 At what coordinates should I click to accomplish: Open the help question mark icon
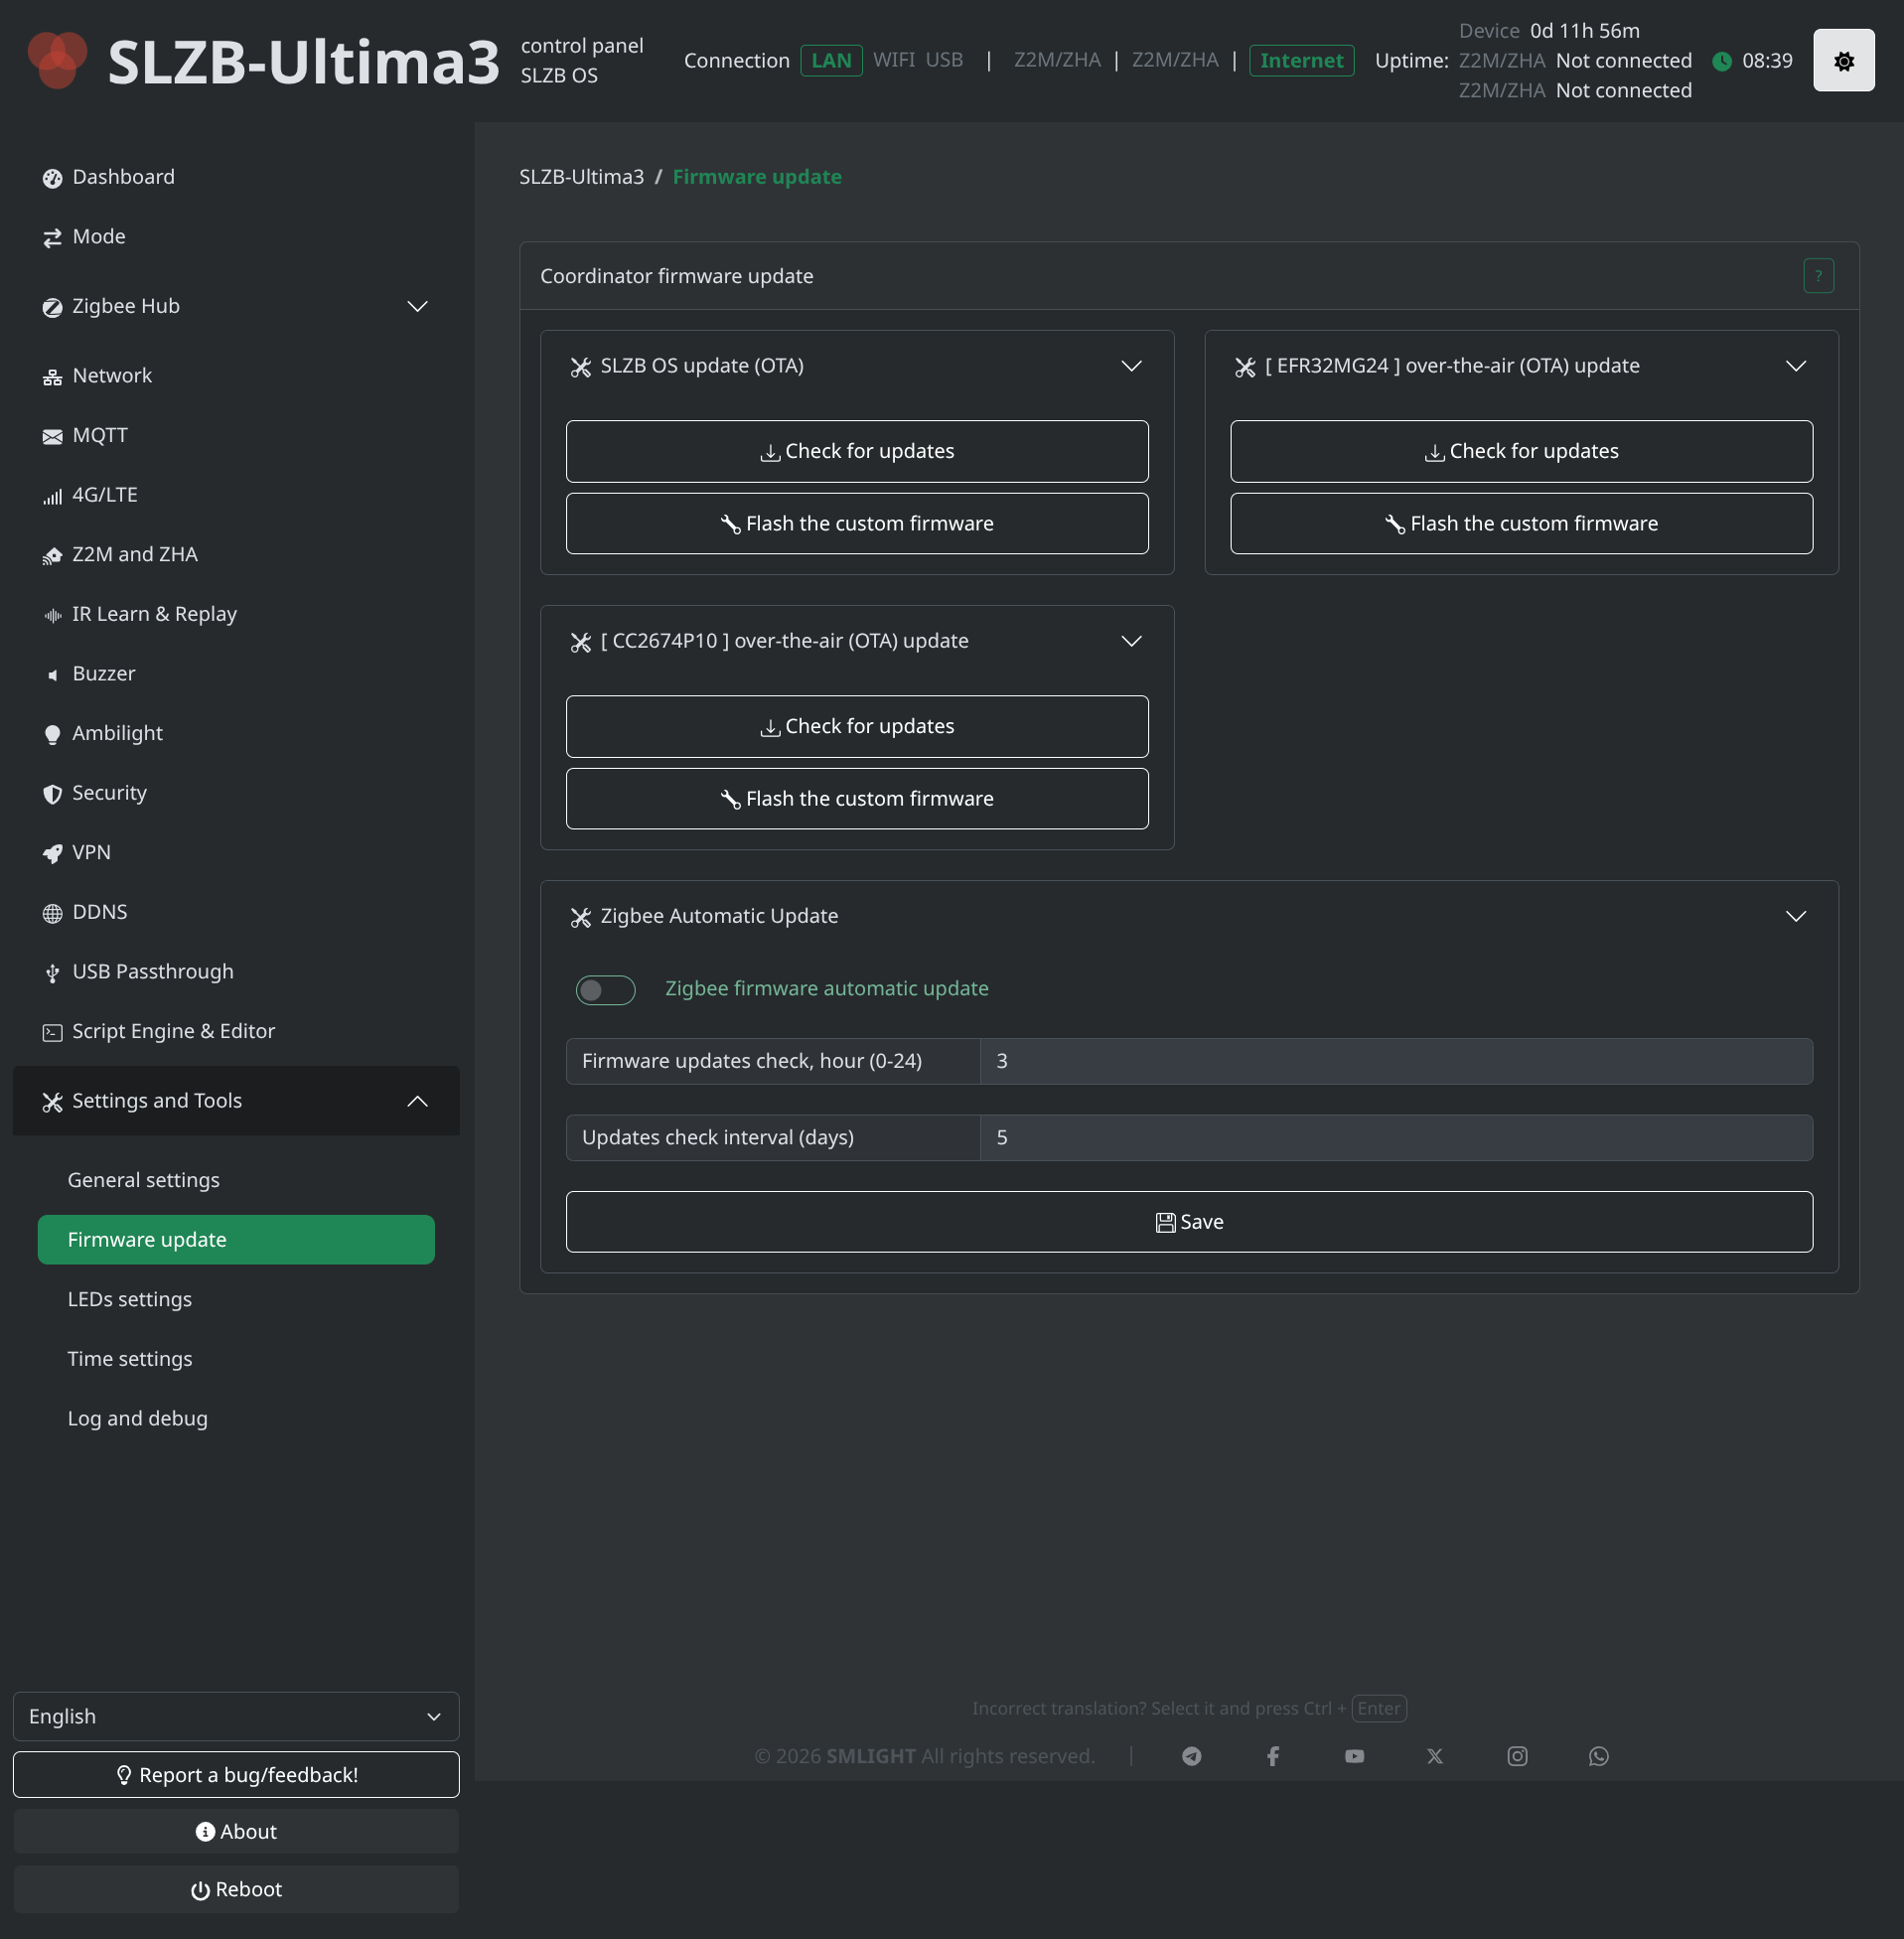point(1818,276)
